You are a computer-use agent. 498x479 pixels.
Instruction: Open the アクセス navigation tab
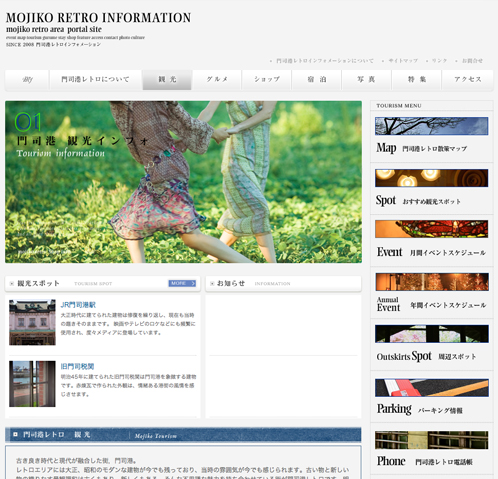point(468,80)
